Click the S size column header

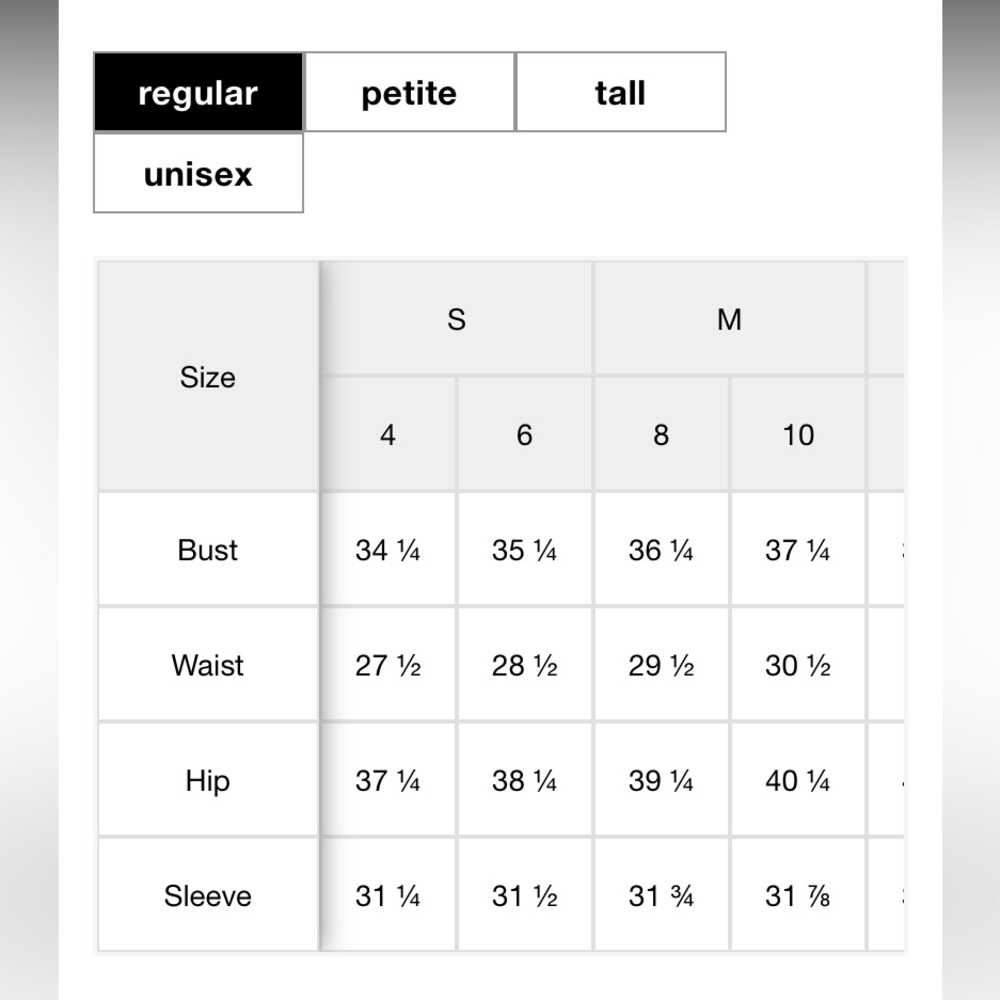coord(457,319)
